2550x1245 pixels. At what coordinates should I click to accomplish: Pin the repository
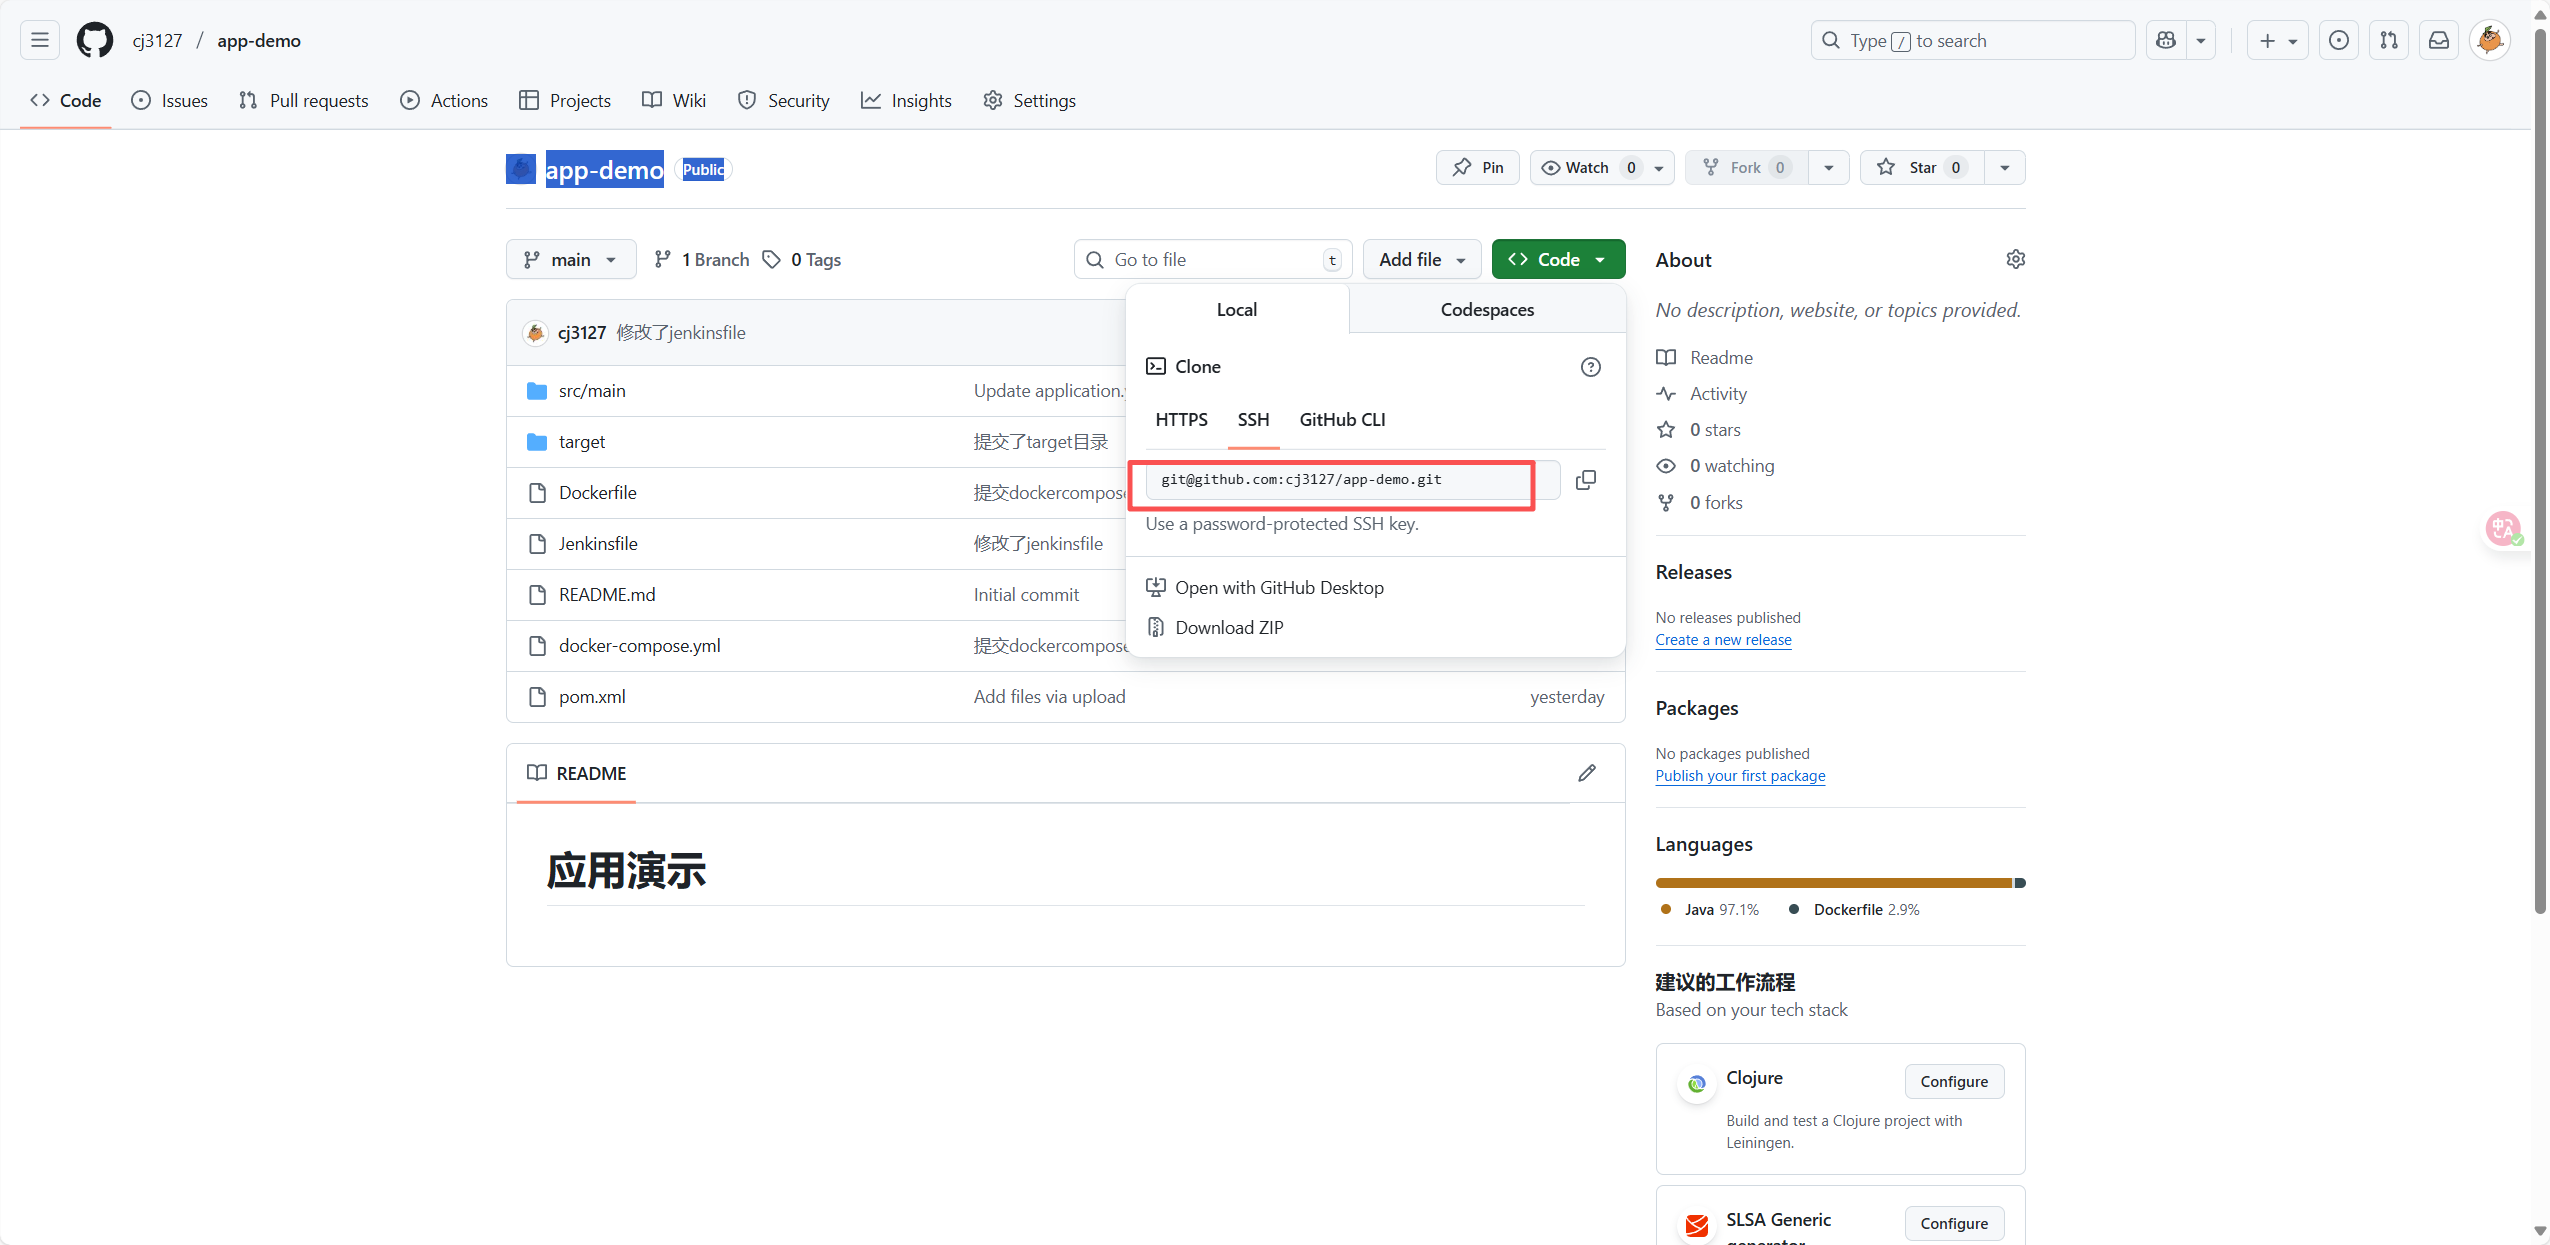click(x=1478, y=167)
